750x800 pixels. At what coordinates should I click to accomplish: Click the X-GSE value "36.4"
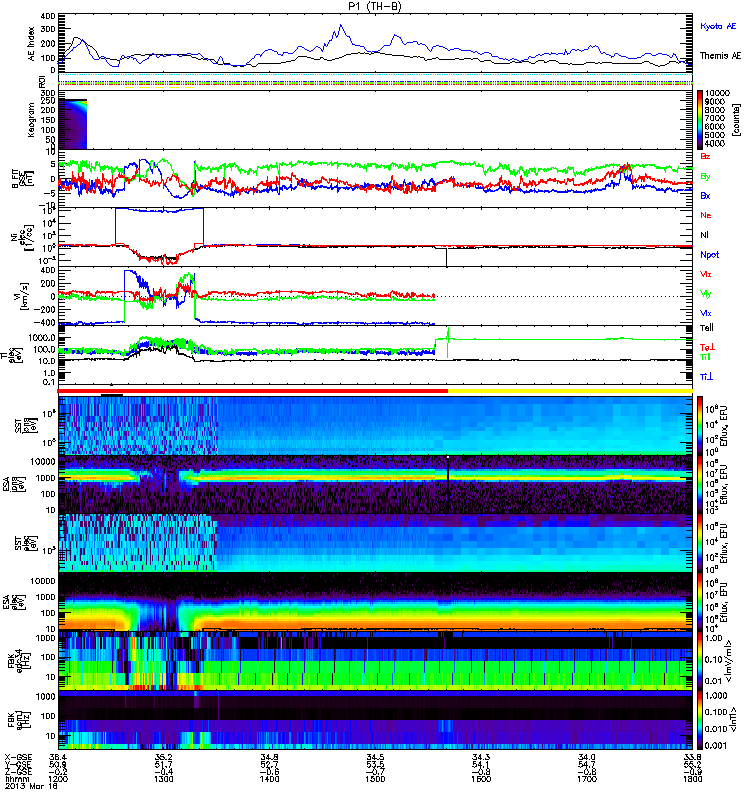coord(58,758)
